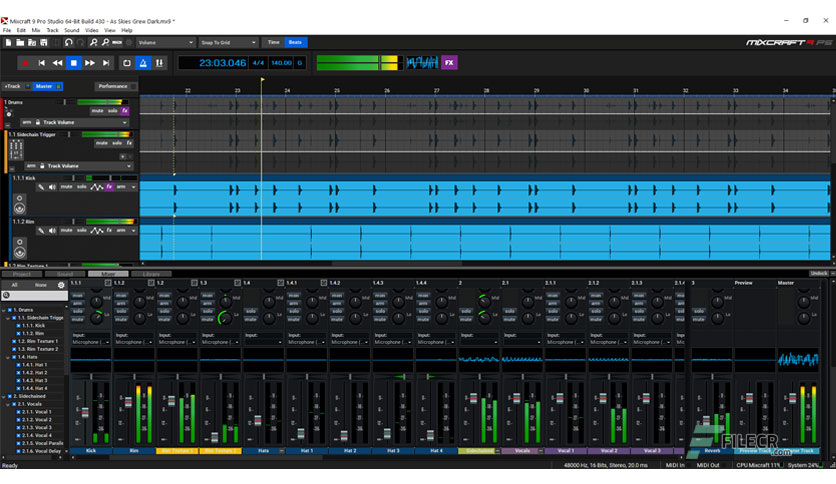Toggle the Metronome button

pos(143,63)
